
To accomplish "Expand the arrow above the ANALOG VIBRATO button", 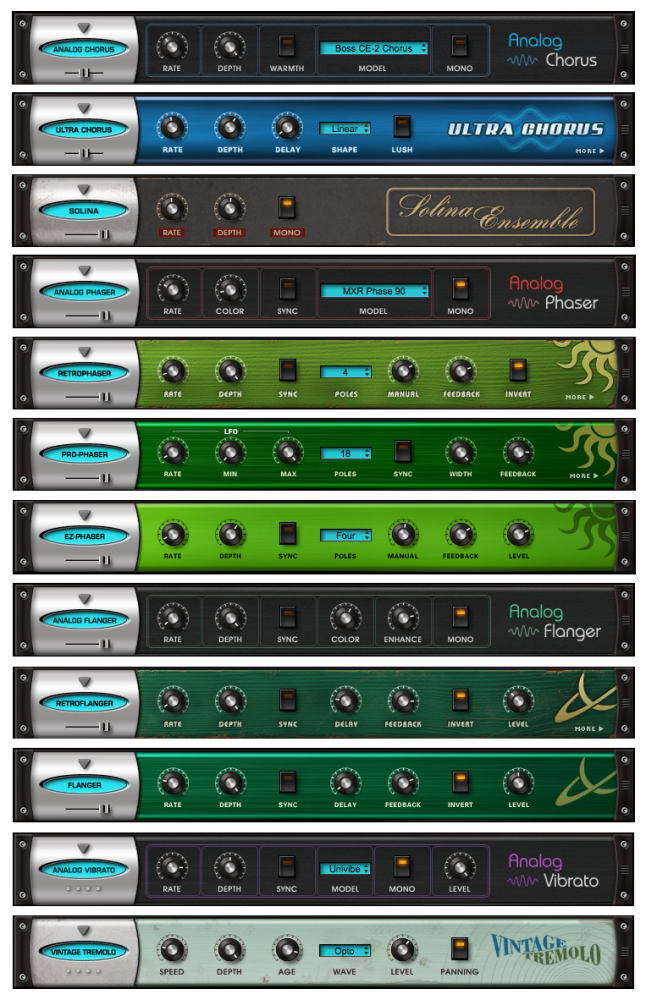I will pyautogui.click(x=84, y=849).
